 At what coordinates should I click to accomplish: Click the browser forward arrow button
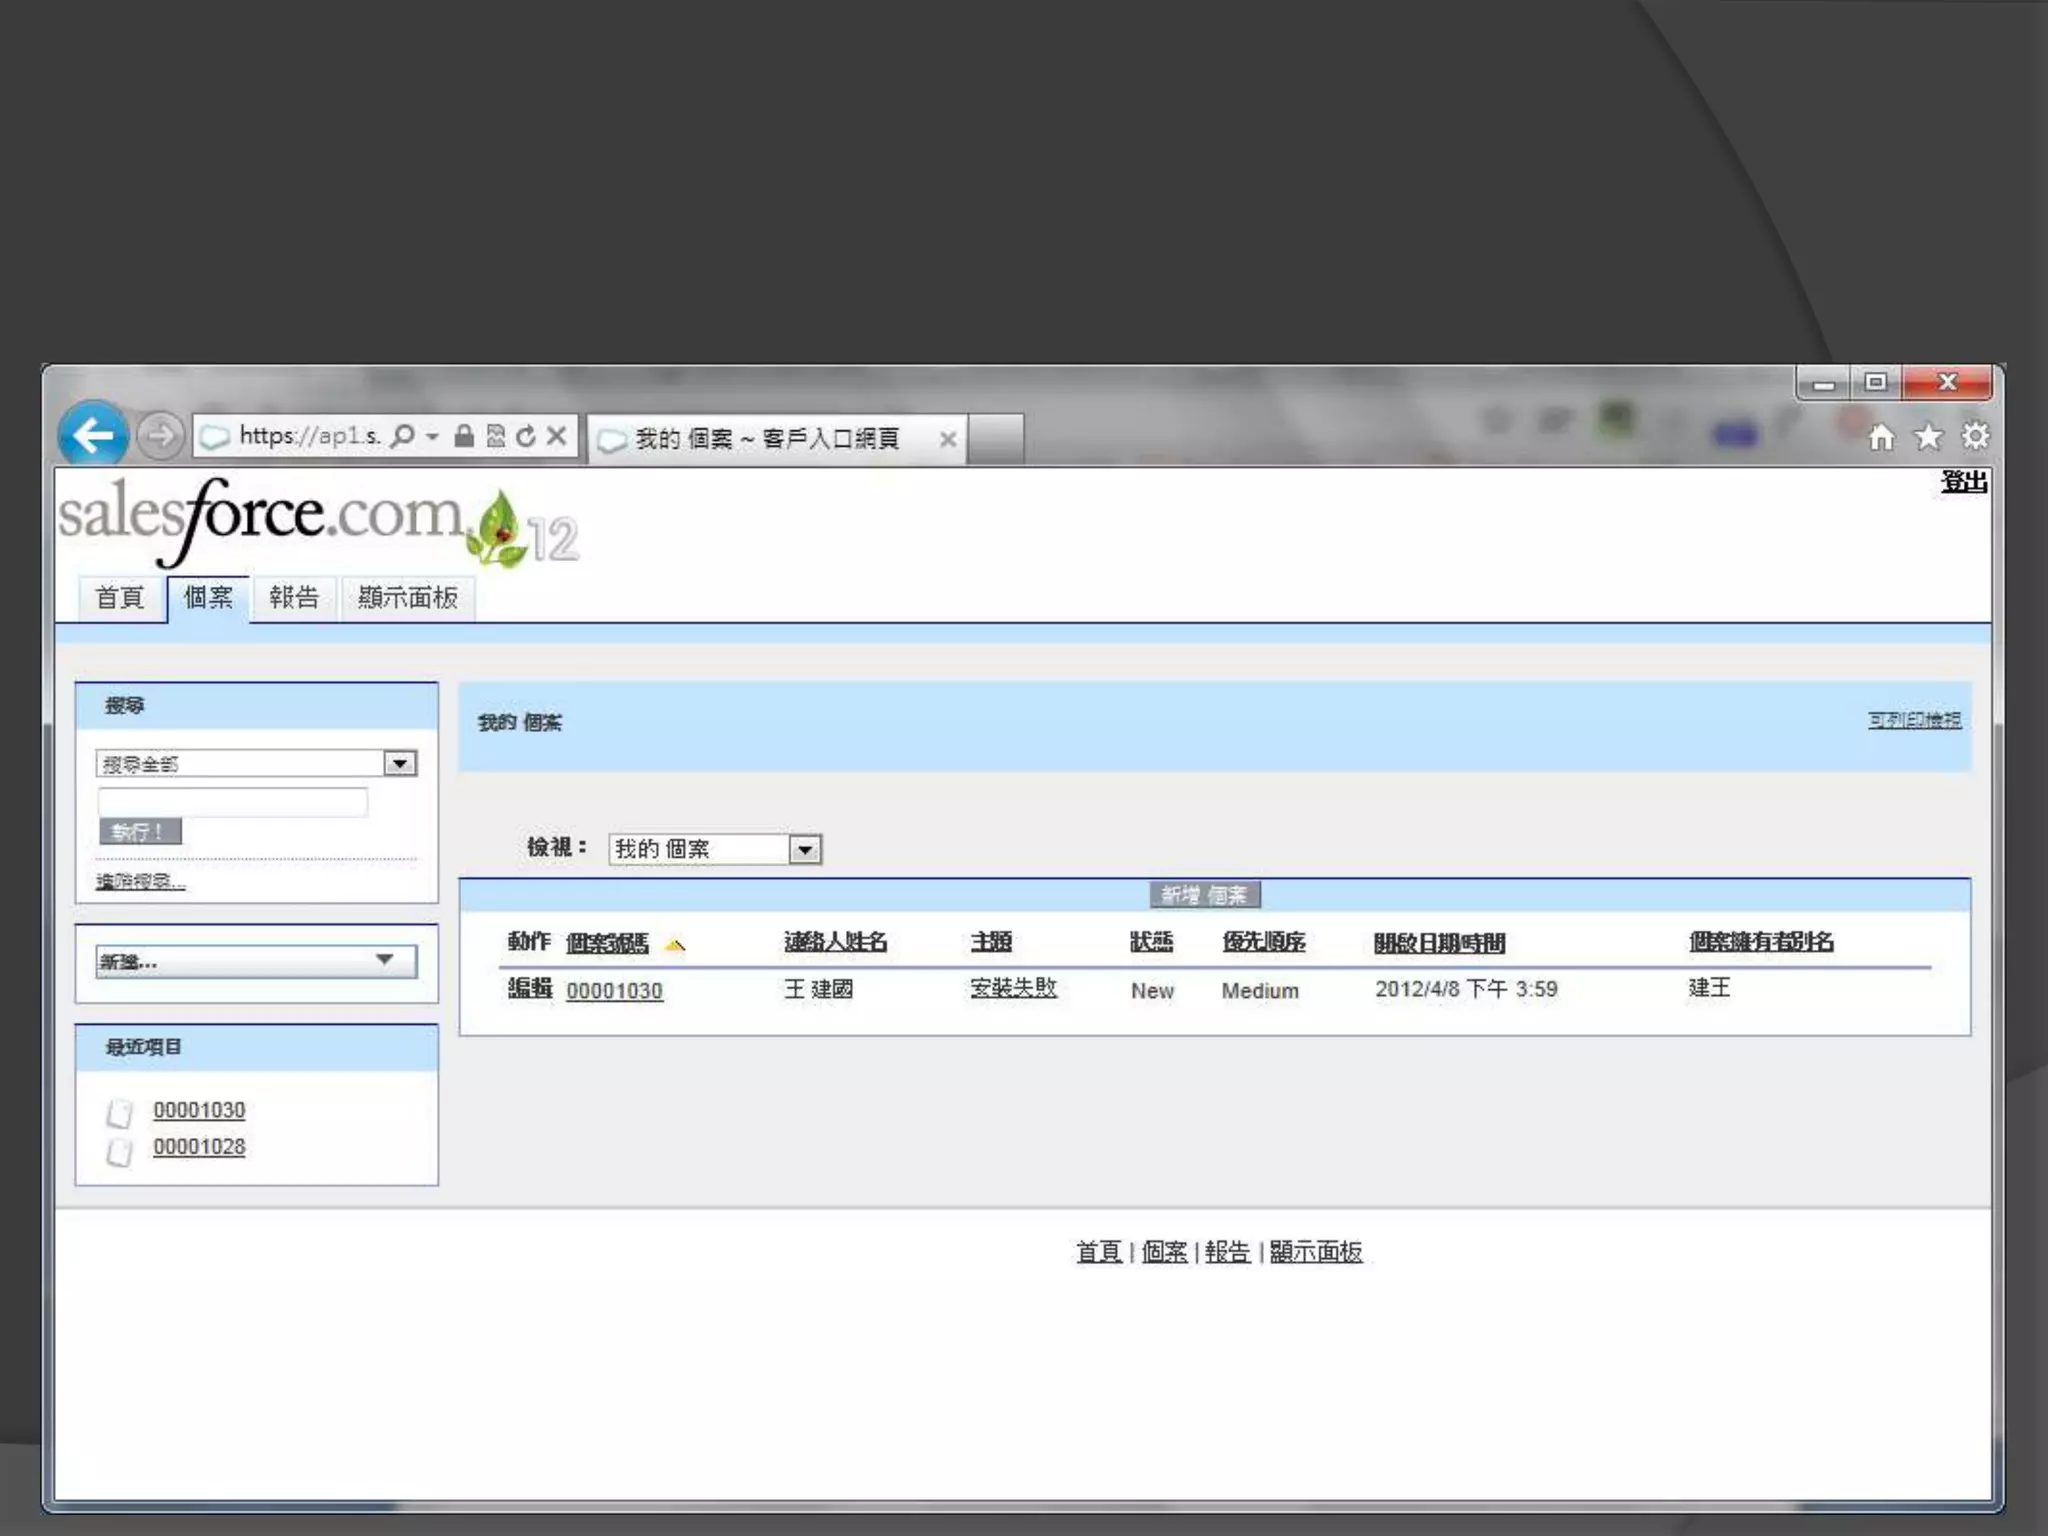pos(160,436)
